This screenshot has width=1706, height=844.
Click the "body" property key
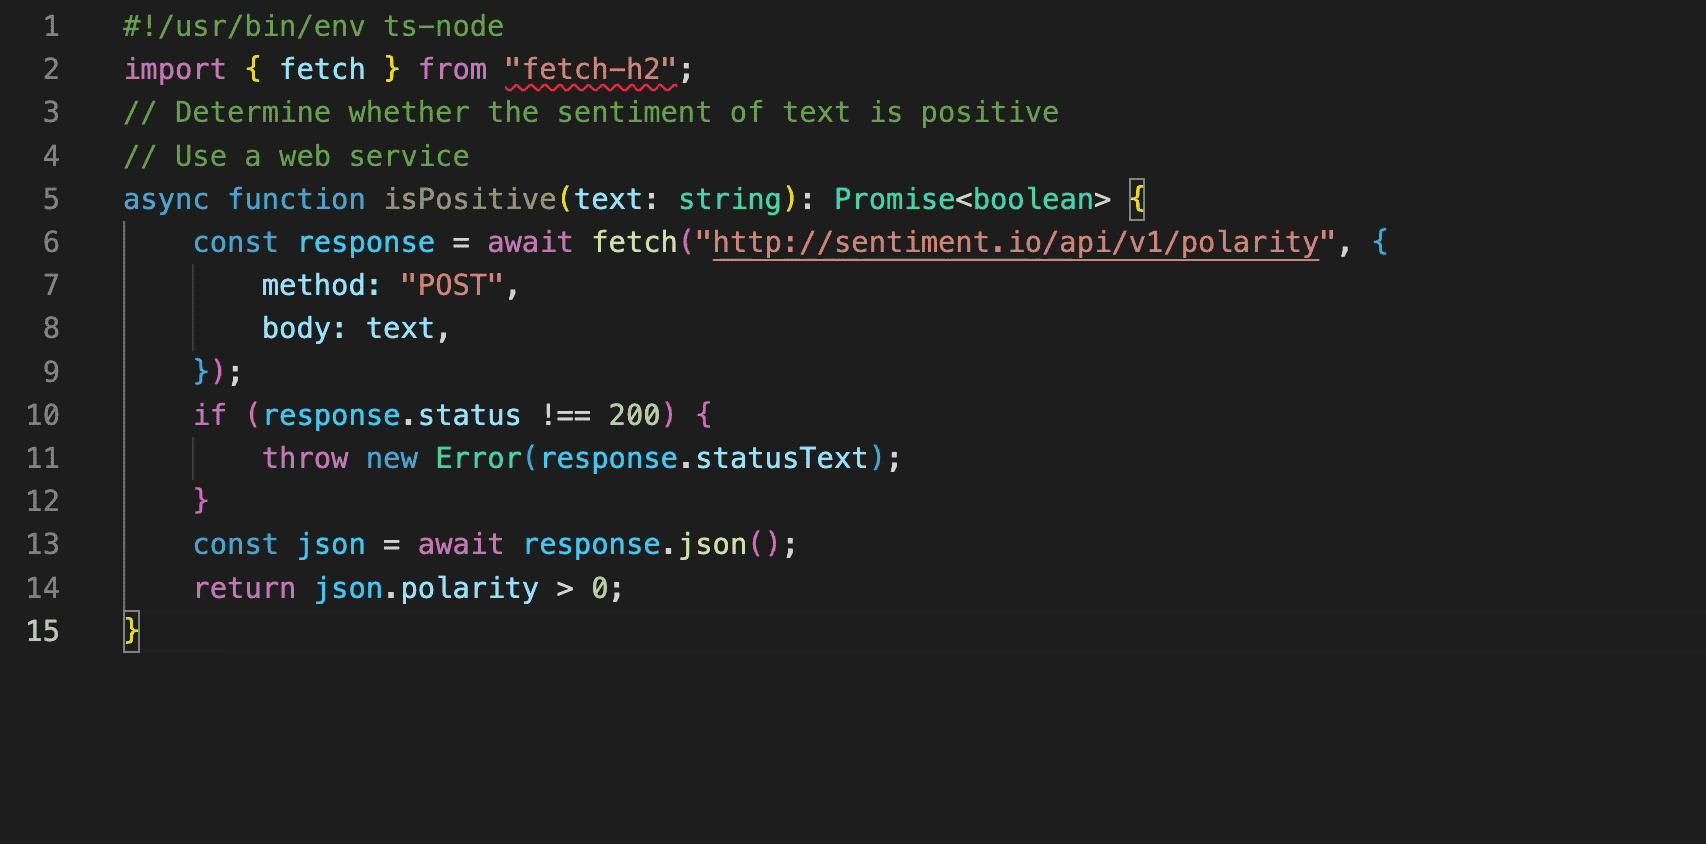296,328
